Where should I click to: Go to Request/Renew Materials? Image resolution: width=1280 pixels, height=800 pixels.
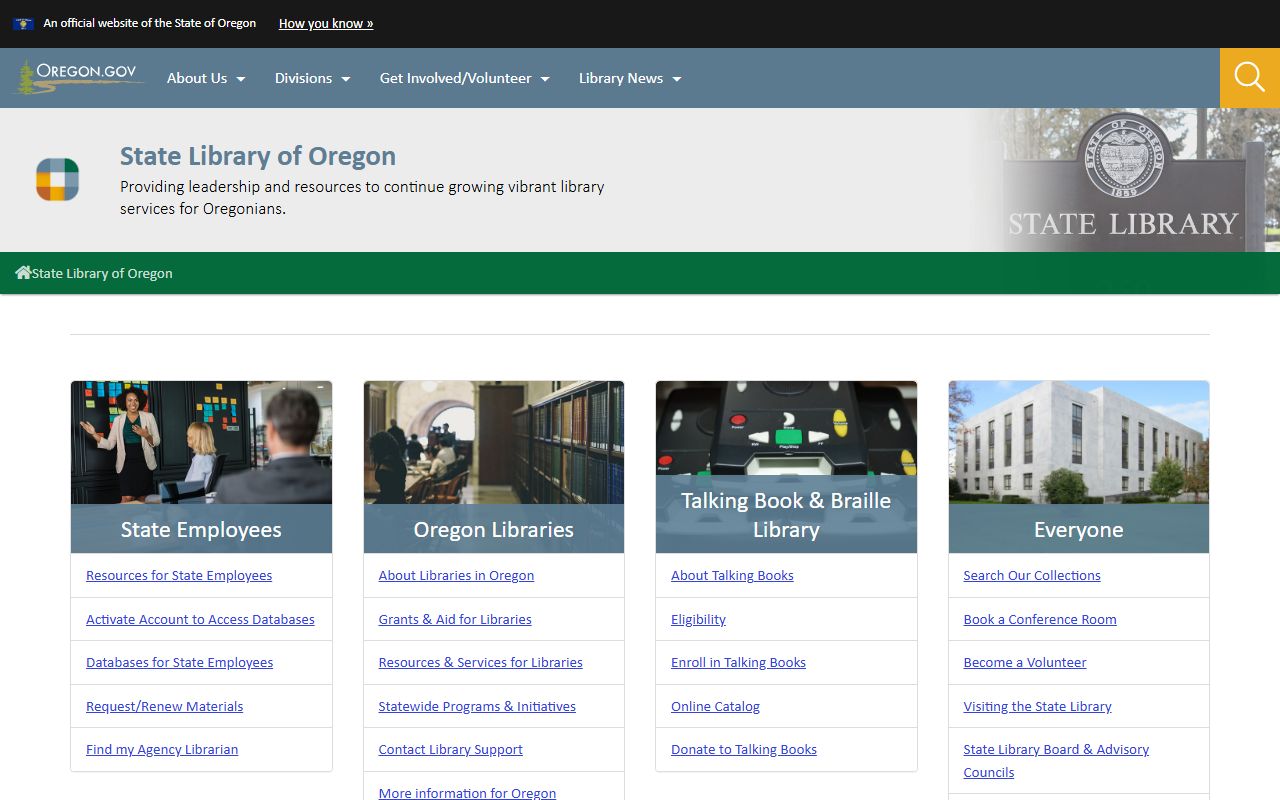(165, 706)
